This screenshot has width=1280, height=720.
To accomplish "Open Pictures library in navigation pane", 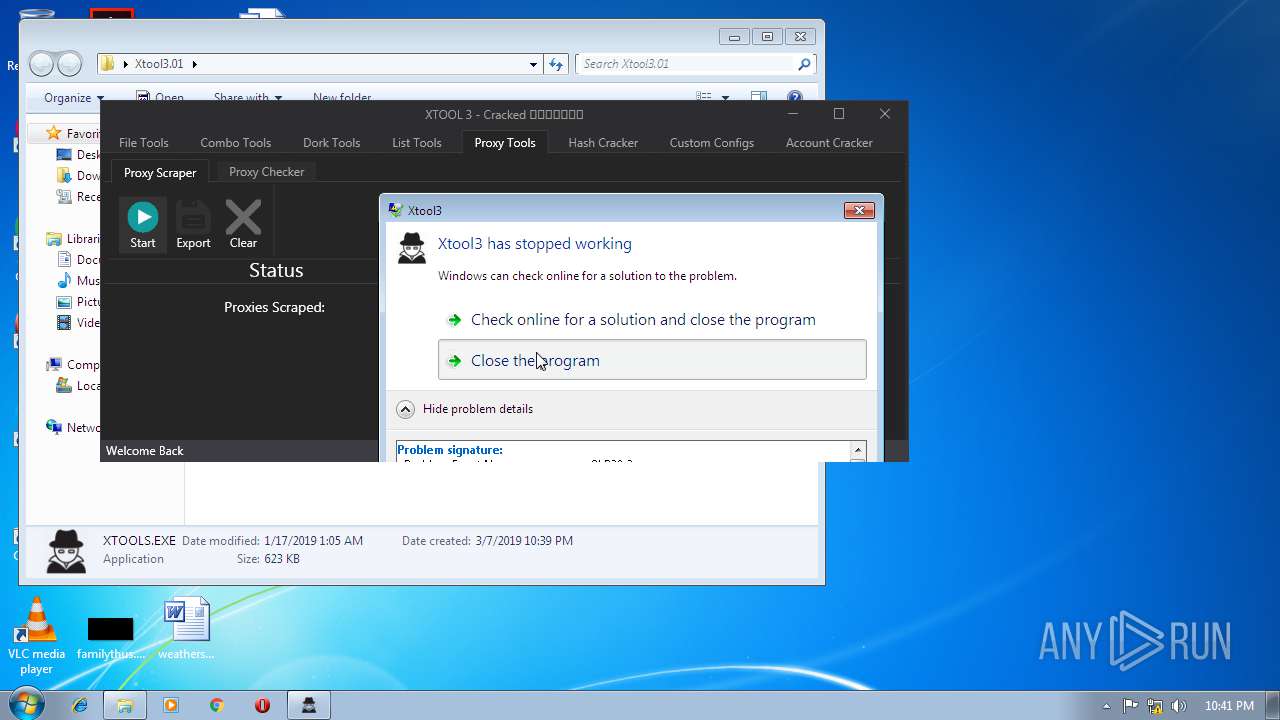I will 78,302.
